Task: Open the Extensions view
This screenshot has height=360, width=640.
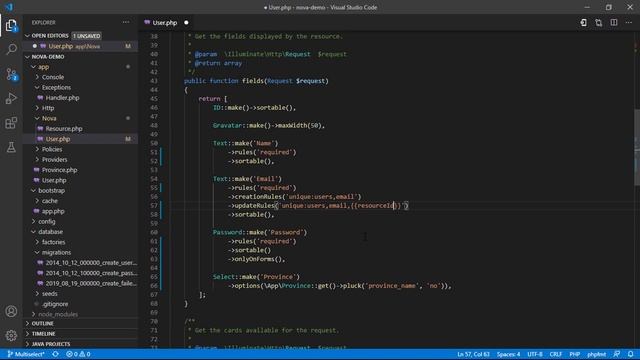Action: click(x=11, y=123)
